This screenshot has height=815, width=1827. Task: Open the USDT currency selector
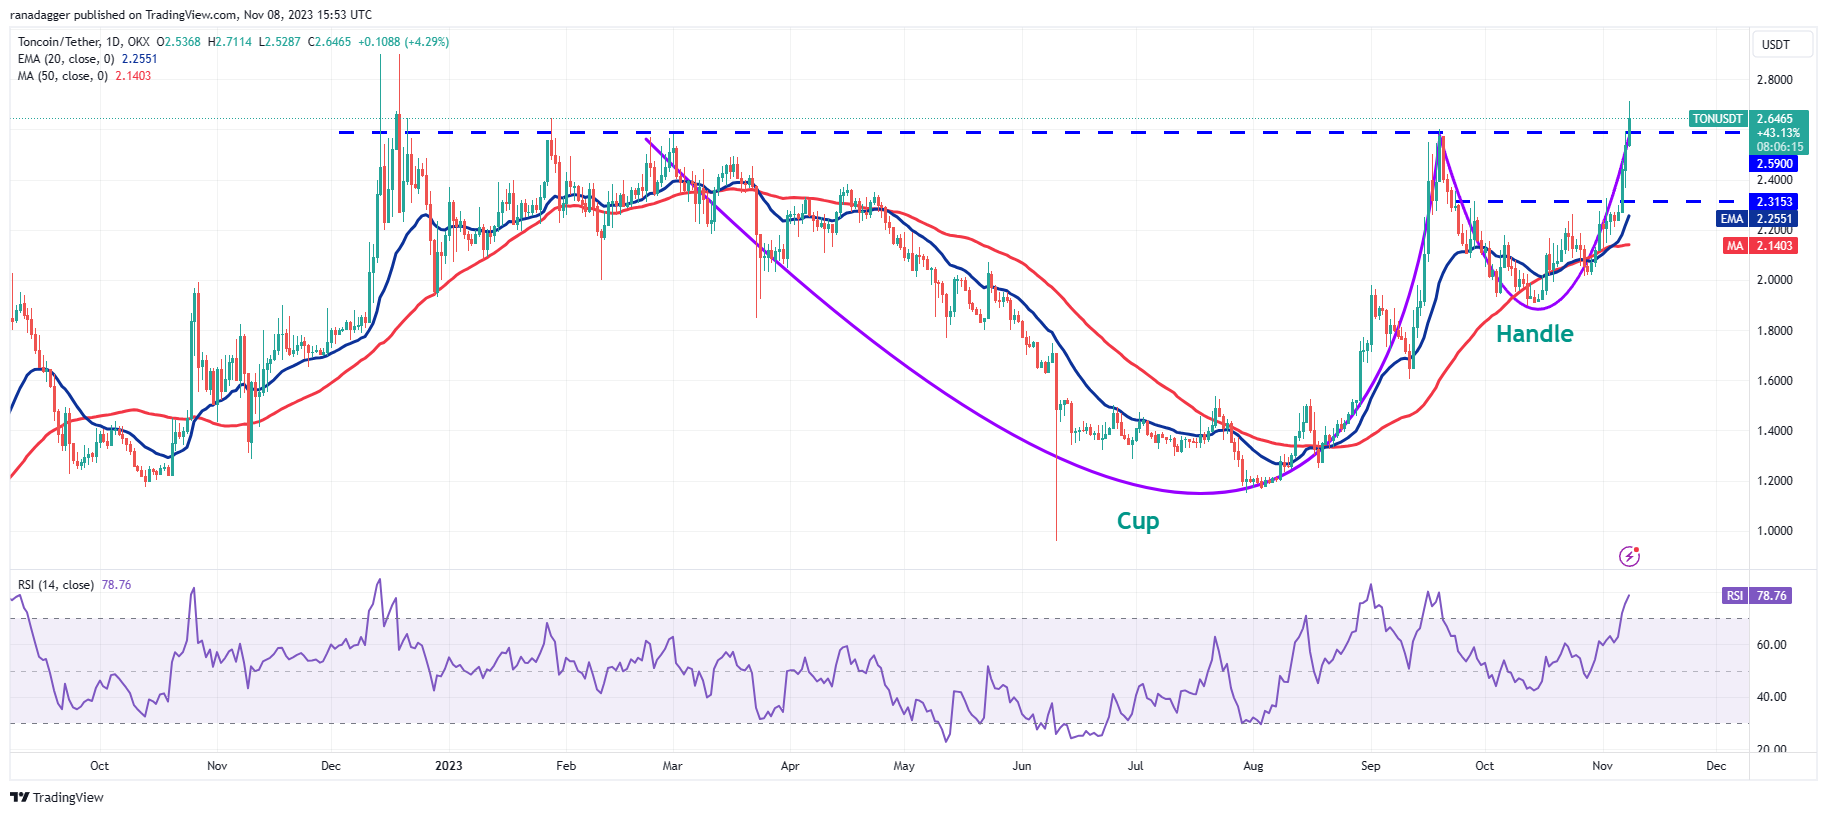click(x=1776, y=45)
